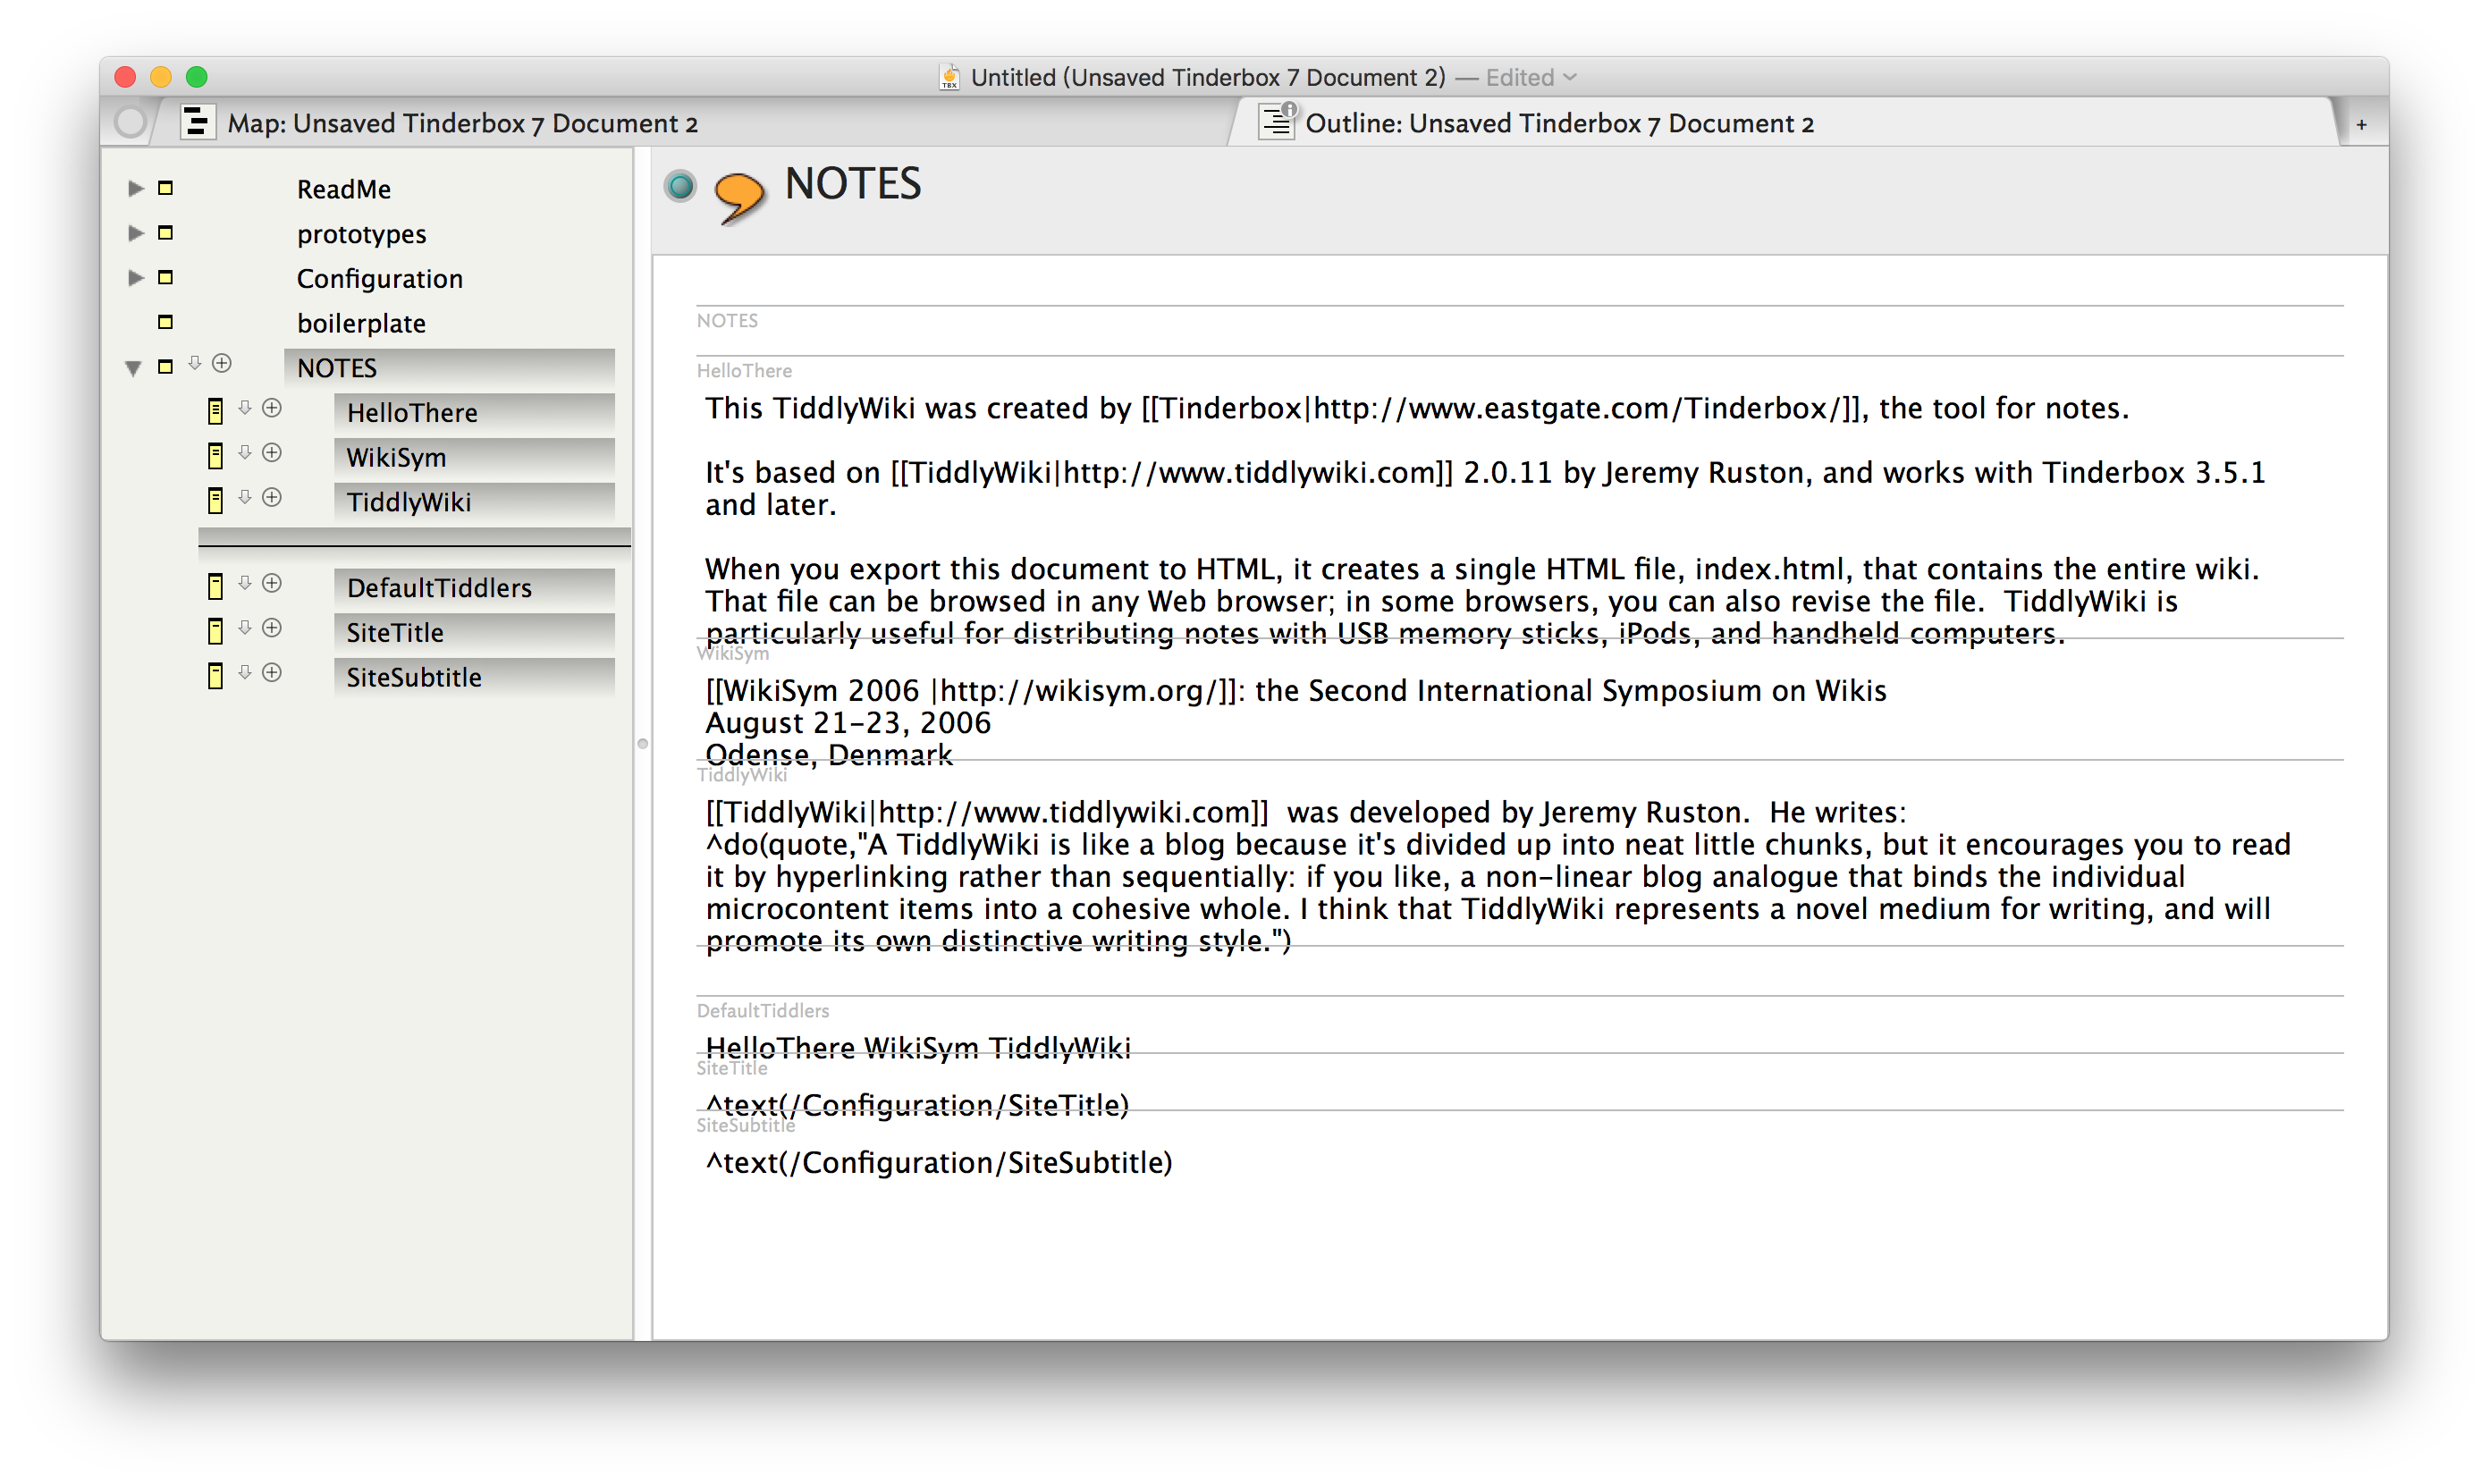Image resolution: width=2489 pixels, height=1484 pixels.
Task: Click the down-arrow icon beside SiteSubtitle
Action: point(244,673)
